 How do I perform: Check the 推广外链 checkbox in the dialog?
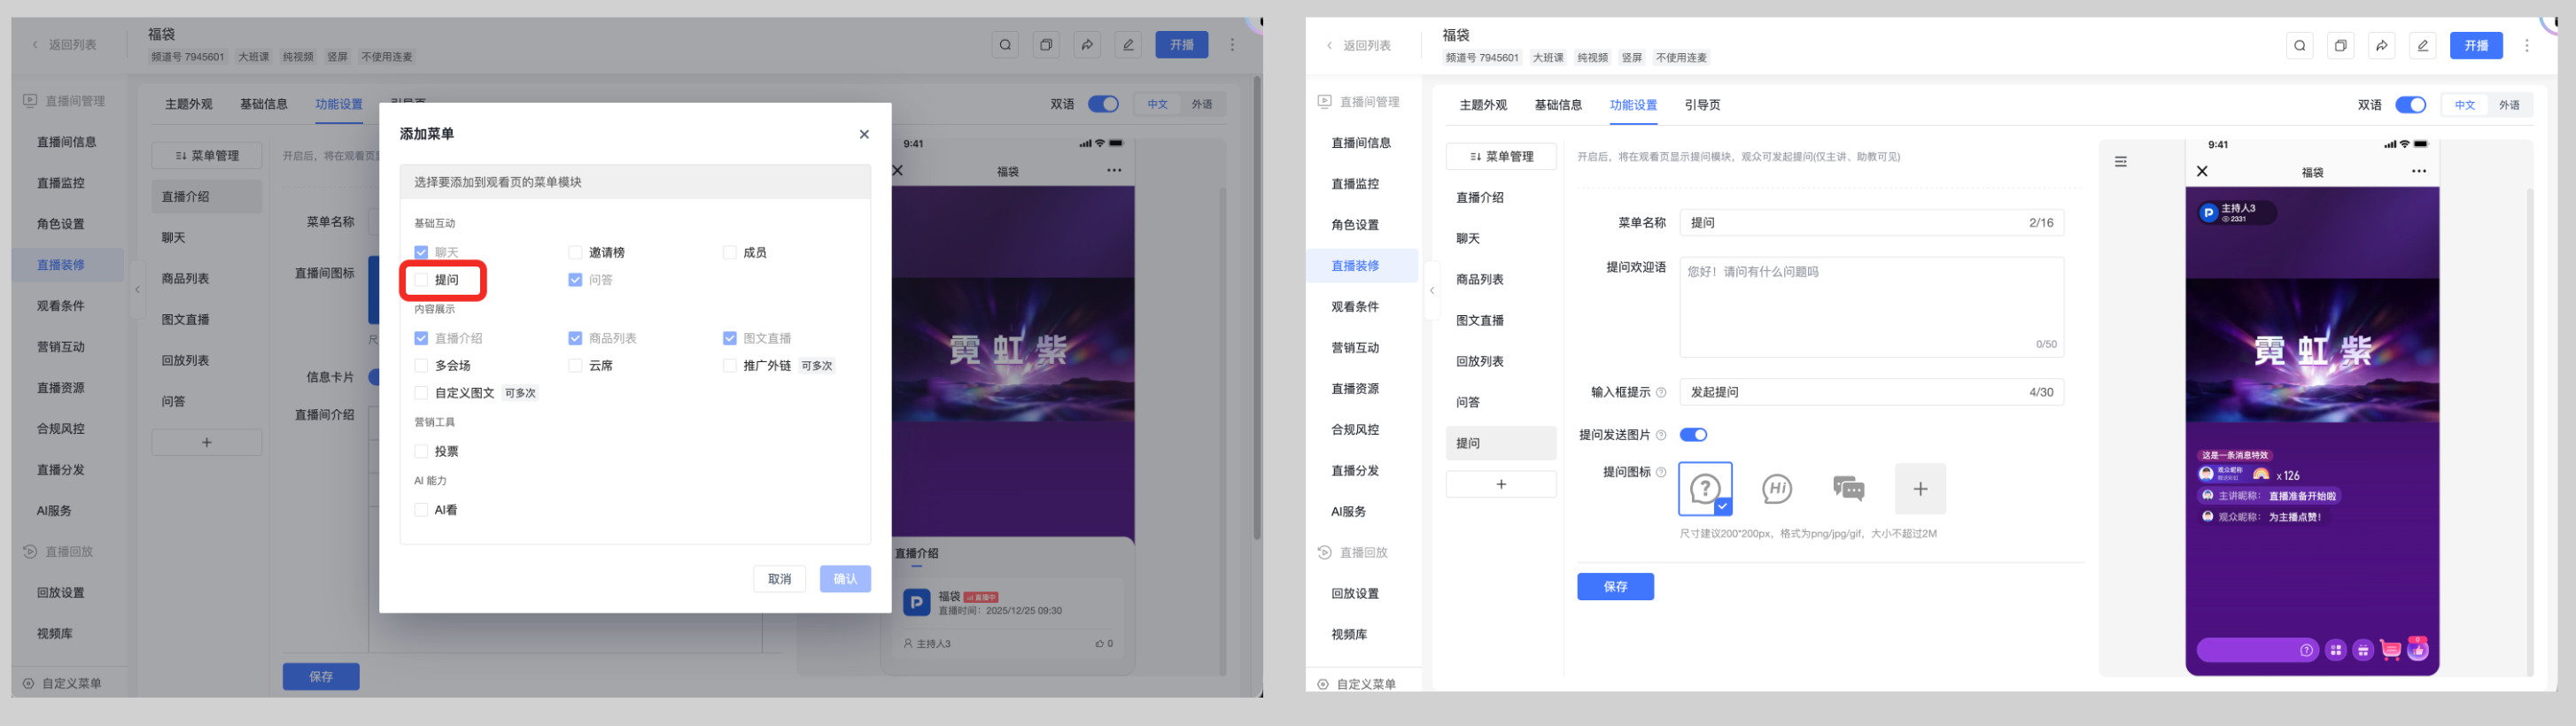point(730,366)
